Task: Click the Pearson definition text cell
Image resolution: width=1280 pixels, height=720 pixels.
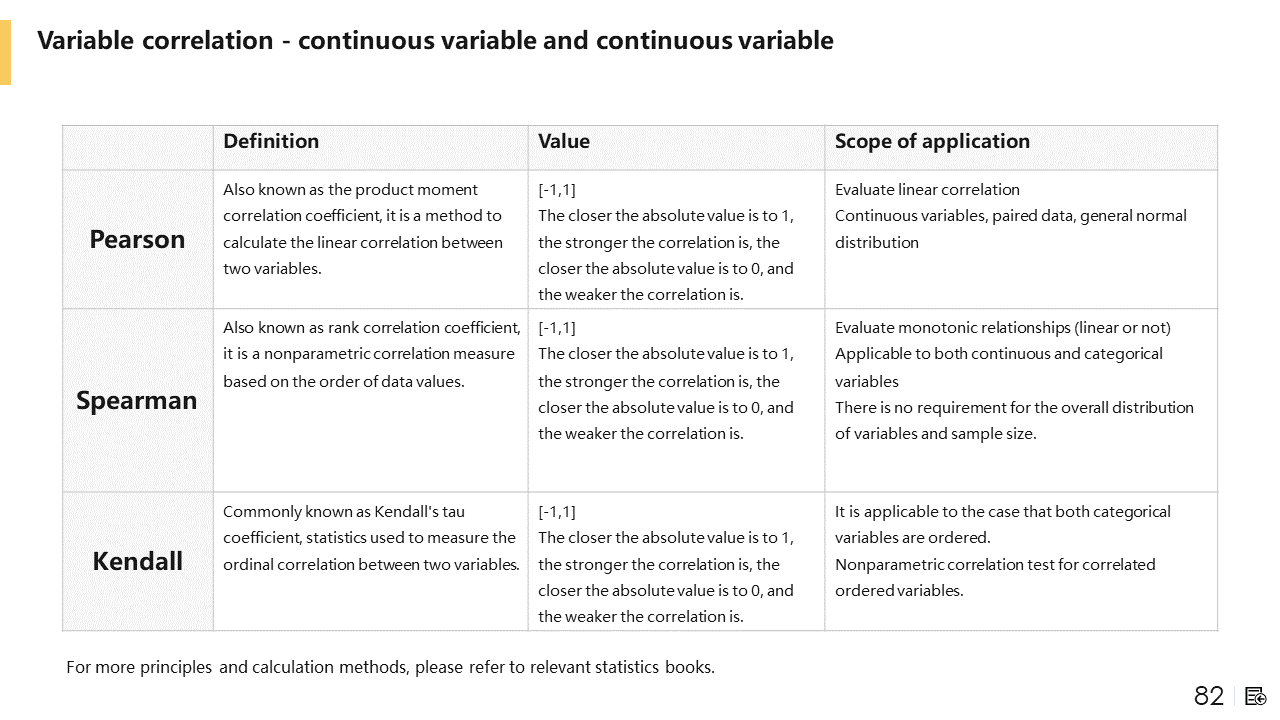Action: [364, 229]
